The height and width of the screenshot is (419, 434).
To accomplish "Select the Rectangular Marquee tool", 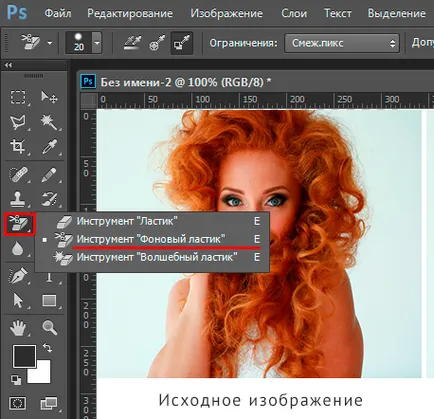I will click(x=18, y=97).
